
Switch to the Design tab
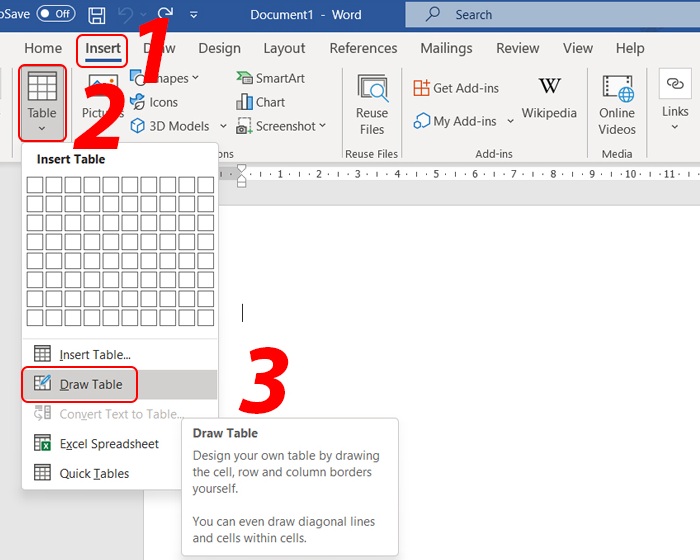(219, 48)
